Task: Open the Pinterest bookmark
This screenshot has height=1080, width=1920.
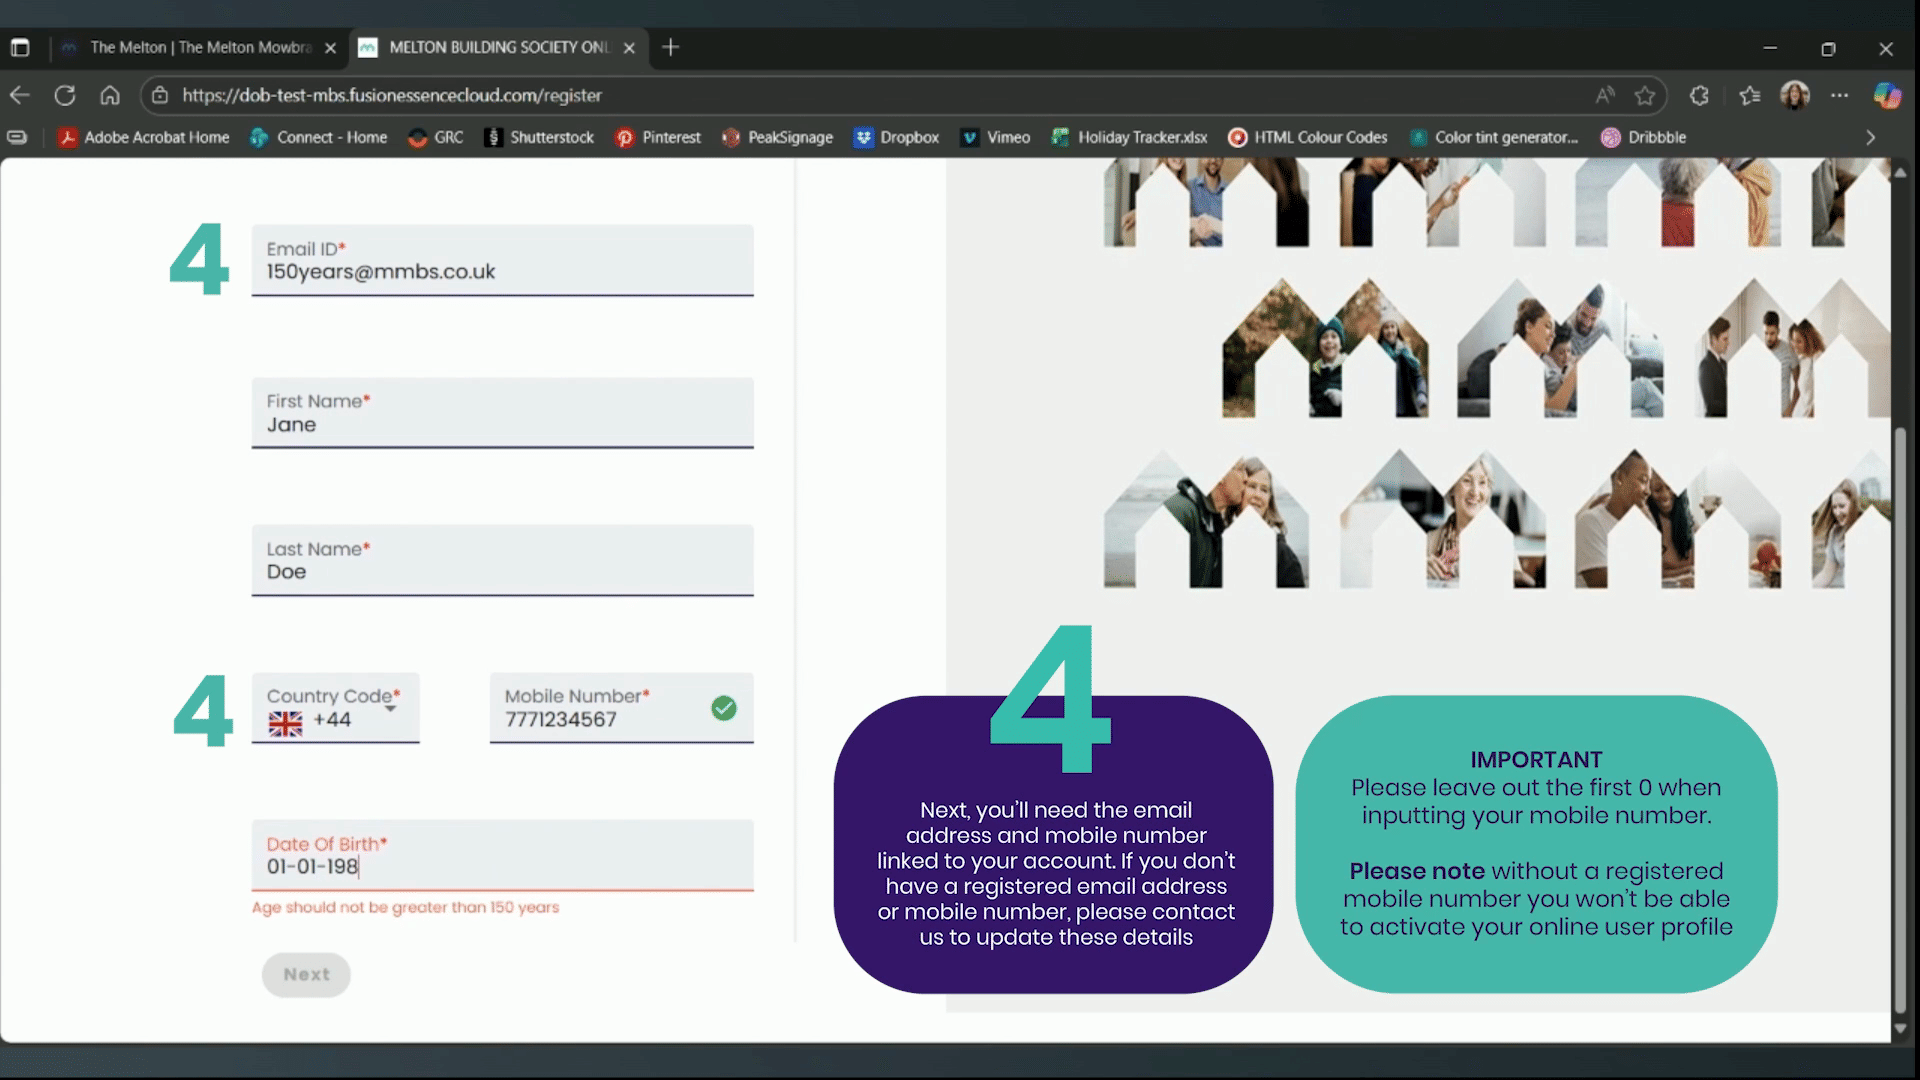Action: pyautogui.click(x=658, y=137)
